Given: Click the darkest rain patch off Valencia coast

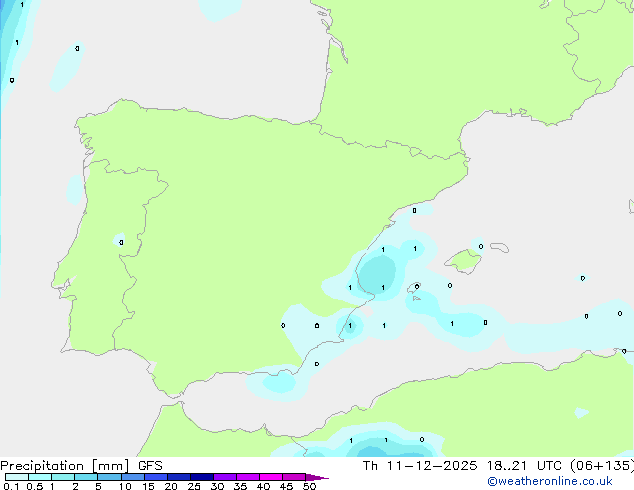Looking at the screenshot, I should coord(378,273).
